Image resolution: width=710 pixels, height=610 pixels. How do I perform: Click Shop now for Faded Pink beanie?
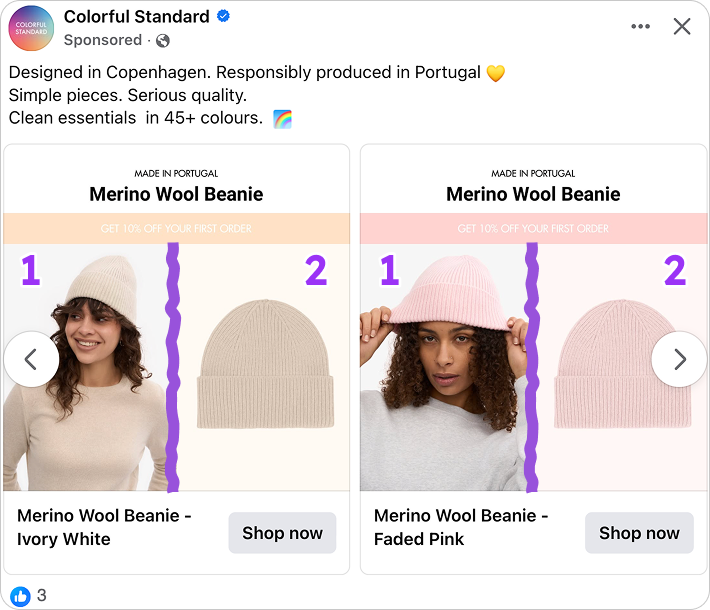pos(639,533)
